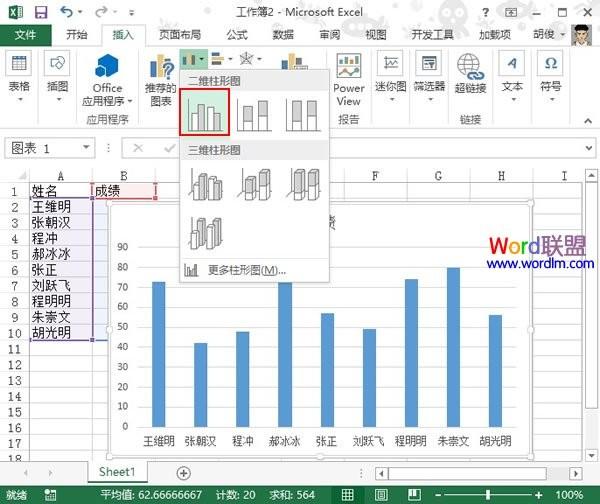Viewport: 600px width, 504px height.
Task: Select the 2D clustered column chart
Action: (x=205, y=113)
